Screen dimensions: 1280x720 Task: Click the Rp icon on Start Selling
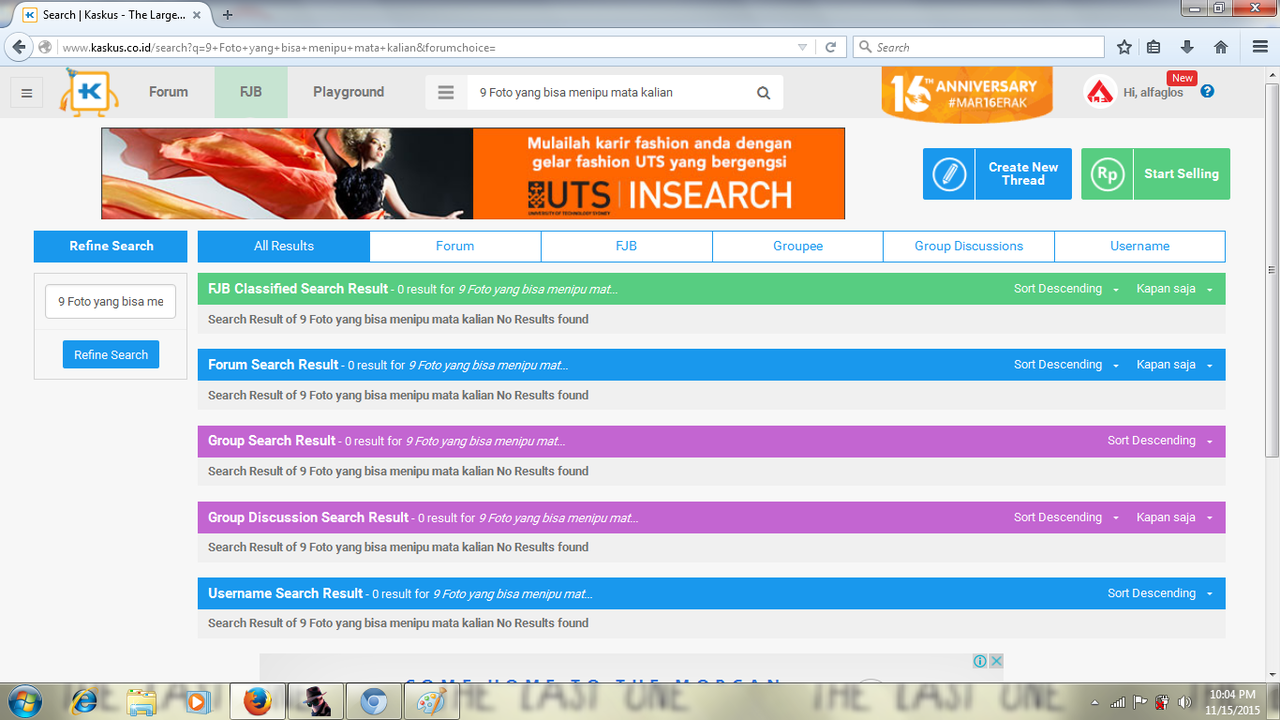pos(1107,174)
